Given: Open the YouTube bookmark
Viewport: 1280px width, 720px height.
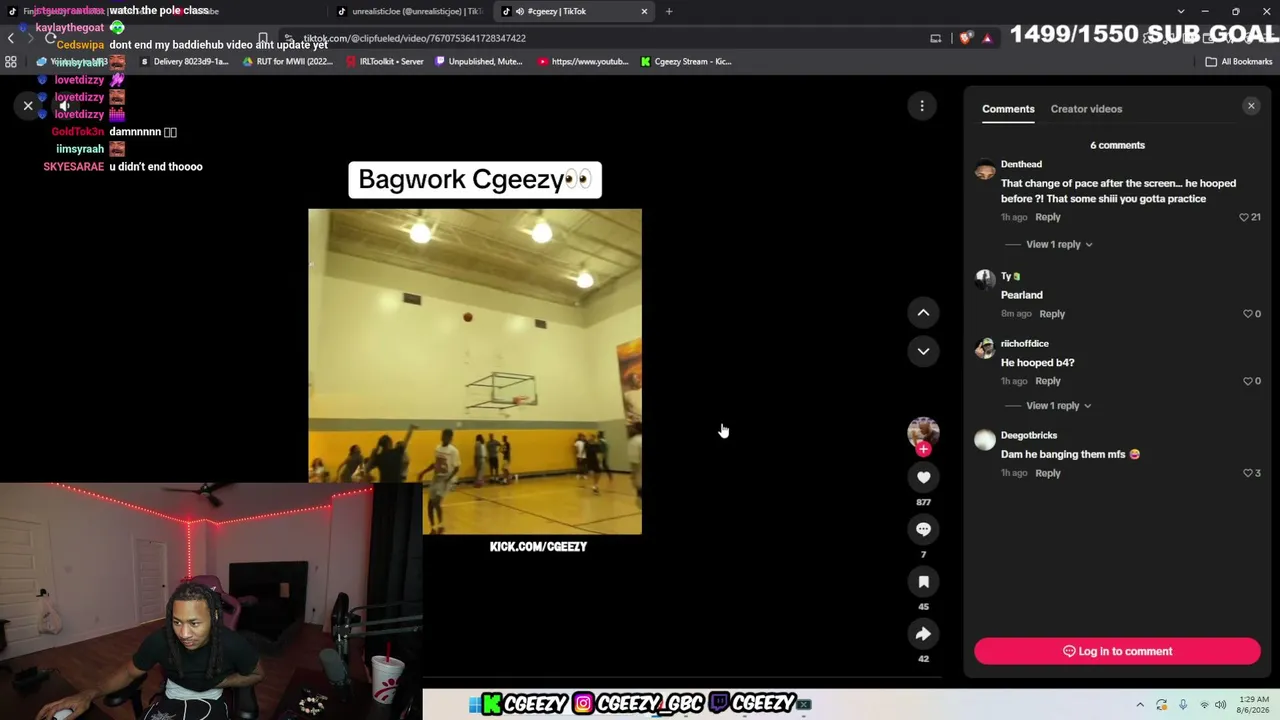Looking at the screenshot, I should (583, 61).
